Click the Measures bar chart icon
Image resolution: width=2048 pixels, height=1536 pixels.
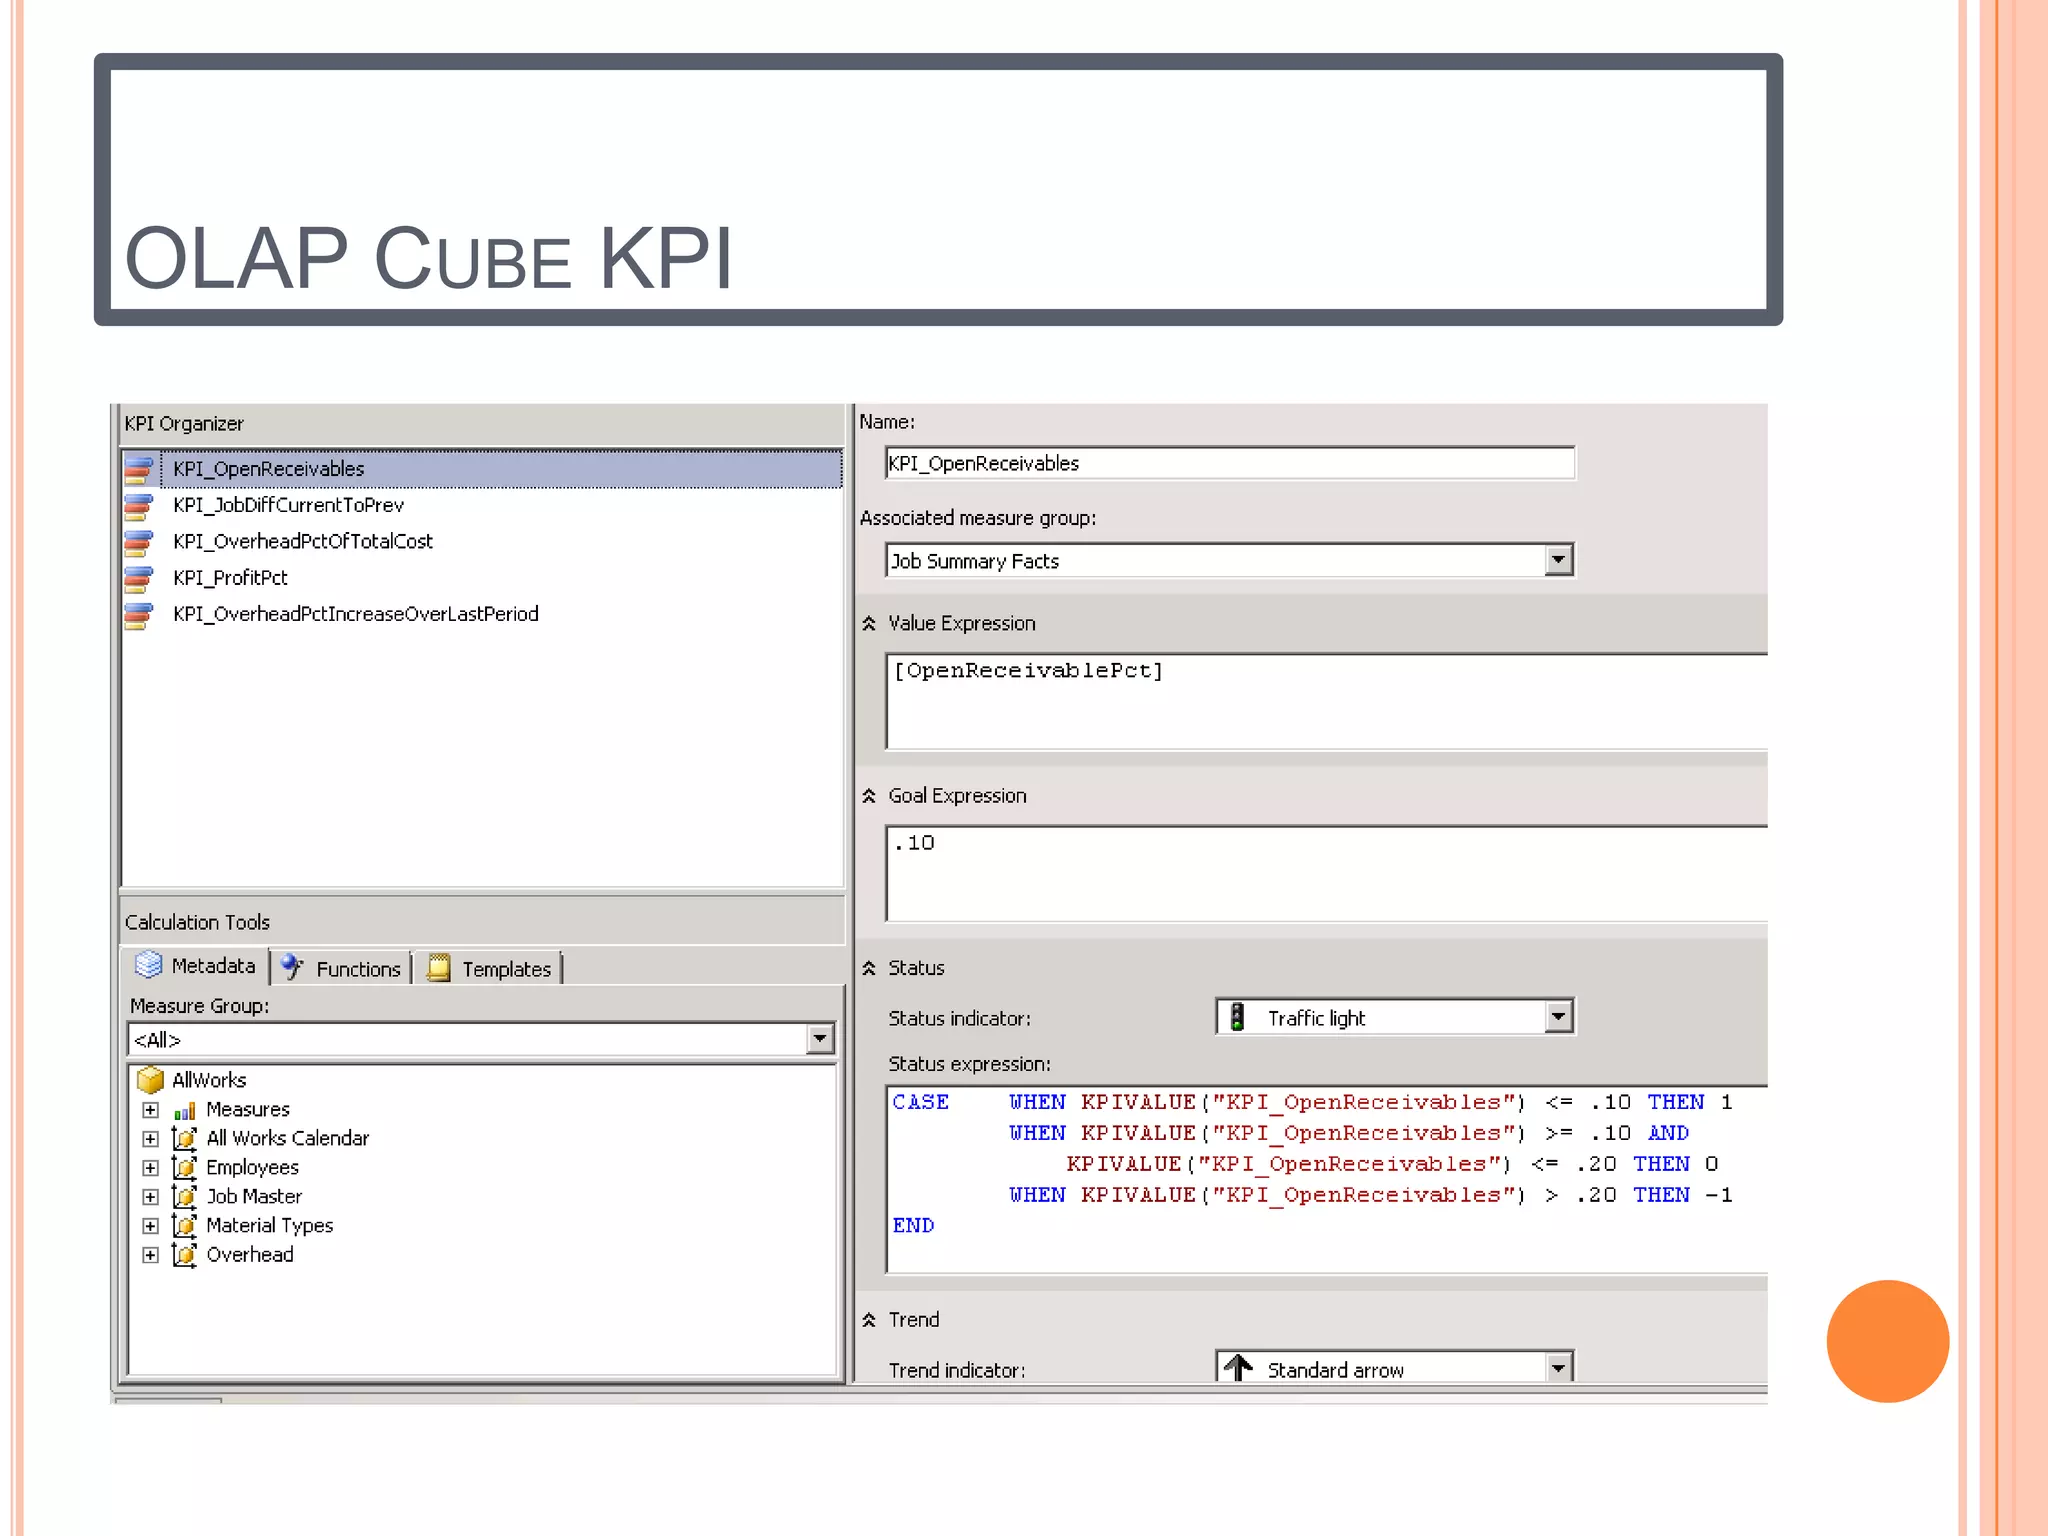185,1111
